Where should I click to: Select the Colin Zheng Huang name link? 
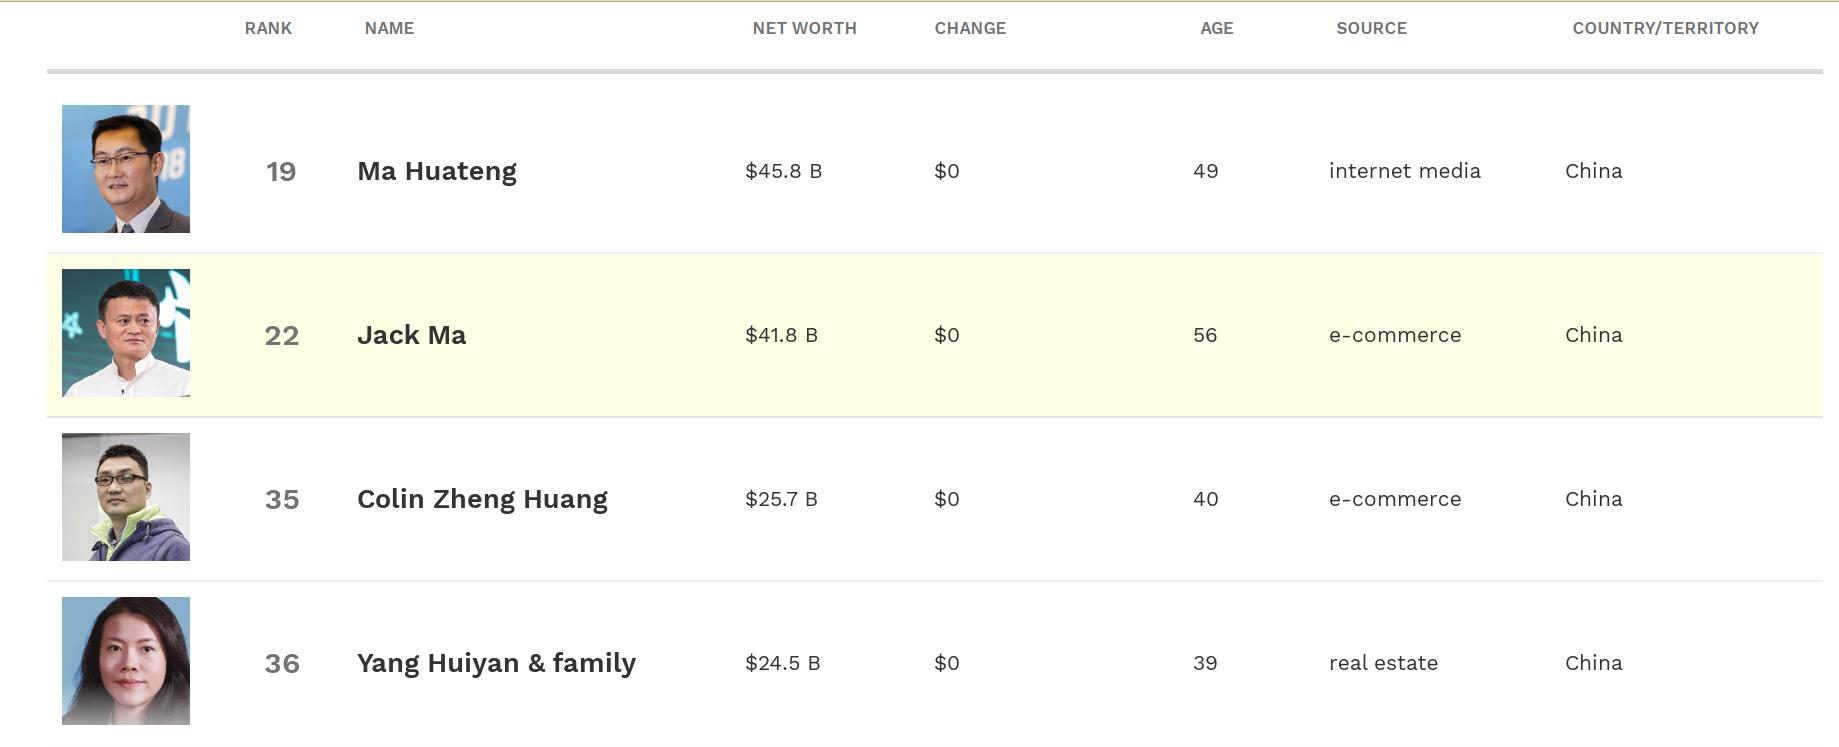(x=482, y=499)
